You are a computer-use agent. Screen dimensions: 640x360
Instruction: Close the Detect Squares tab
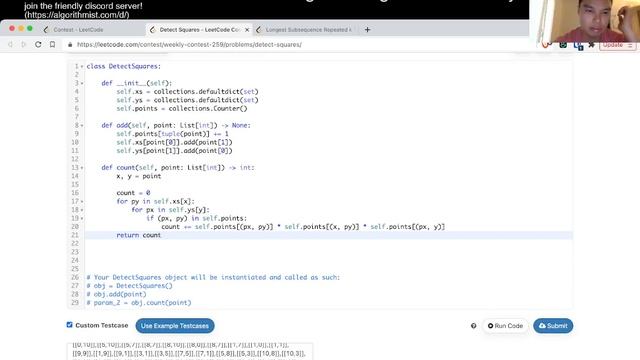point(247,30)
